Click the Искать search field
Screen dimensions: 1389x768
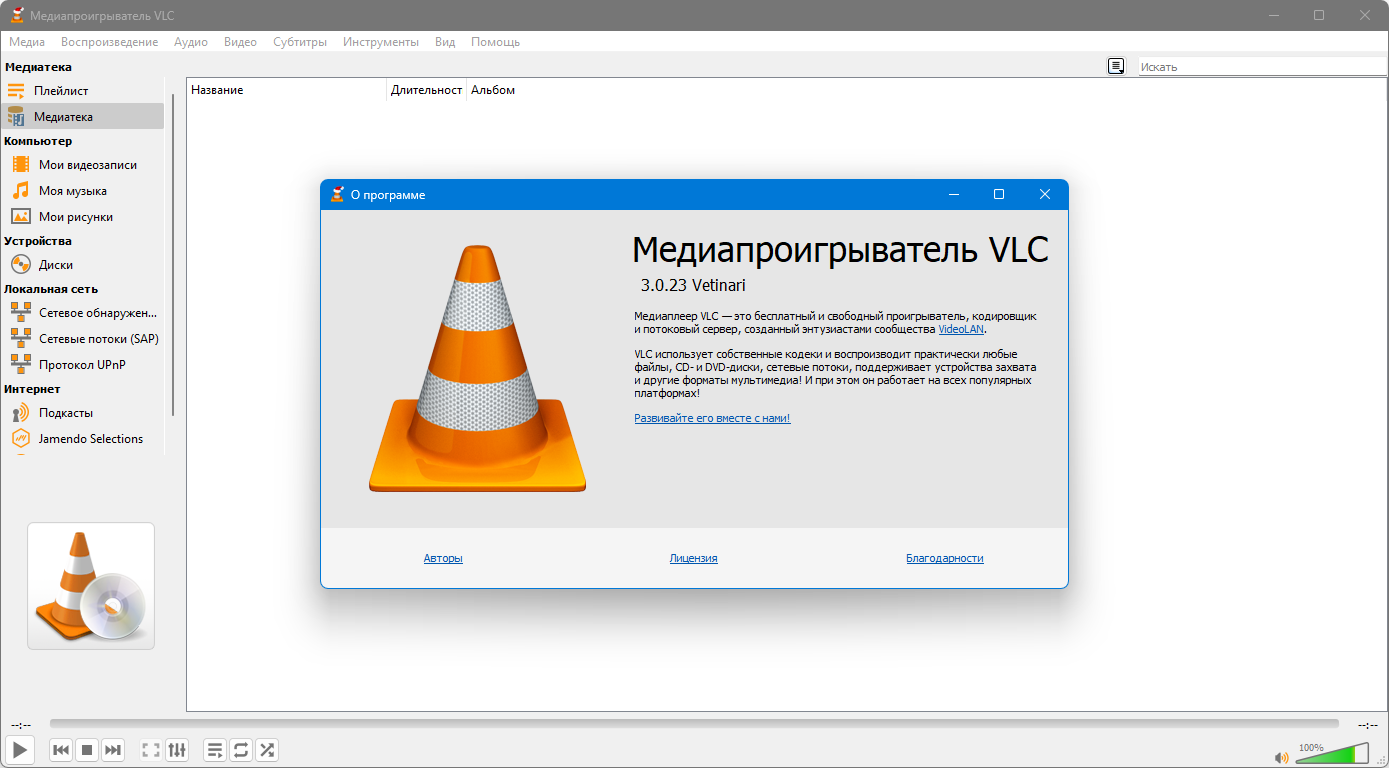point(1260,67)
